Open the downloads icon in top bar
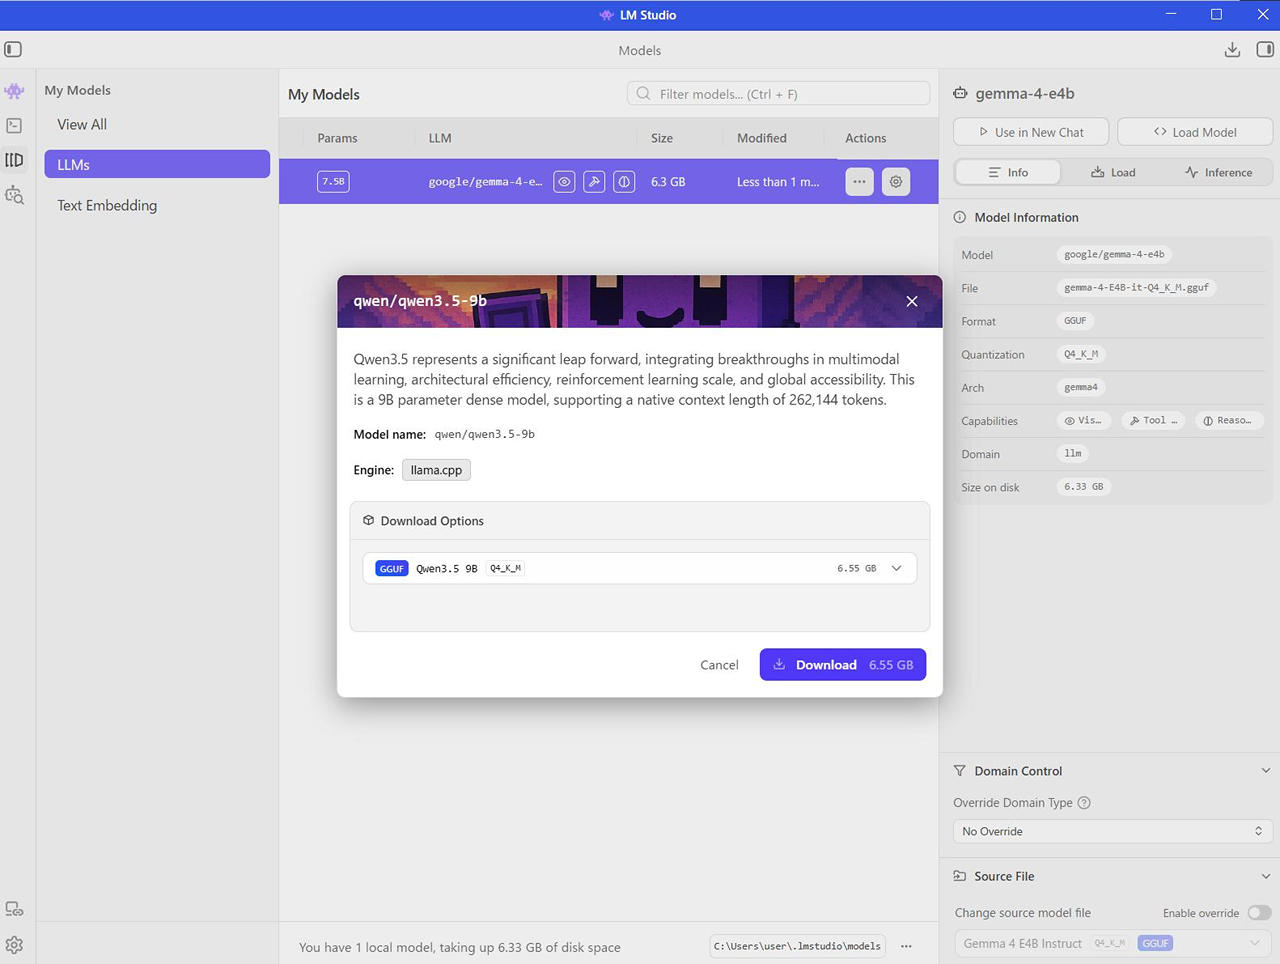The height and width of the screenshot is (964, 1280). point(1232,50)
